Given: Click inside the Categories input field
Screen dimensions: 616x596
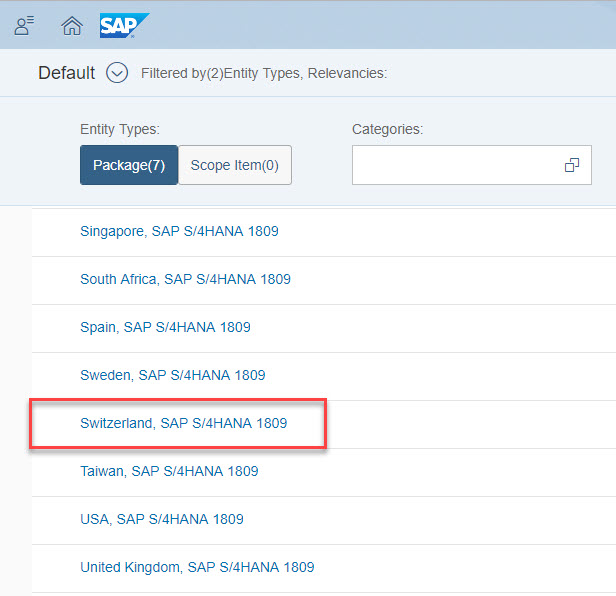Looking at the screenshot, I should point(455,165).
